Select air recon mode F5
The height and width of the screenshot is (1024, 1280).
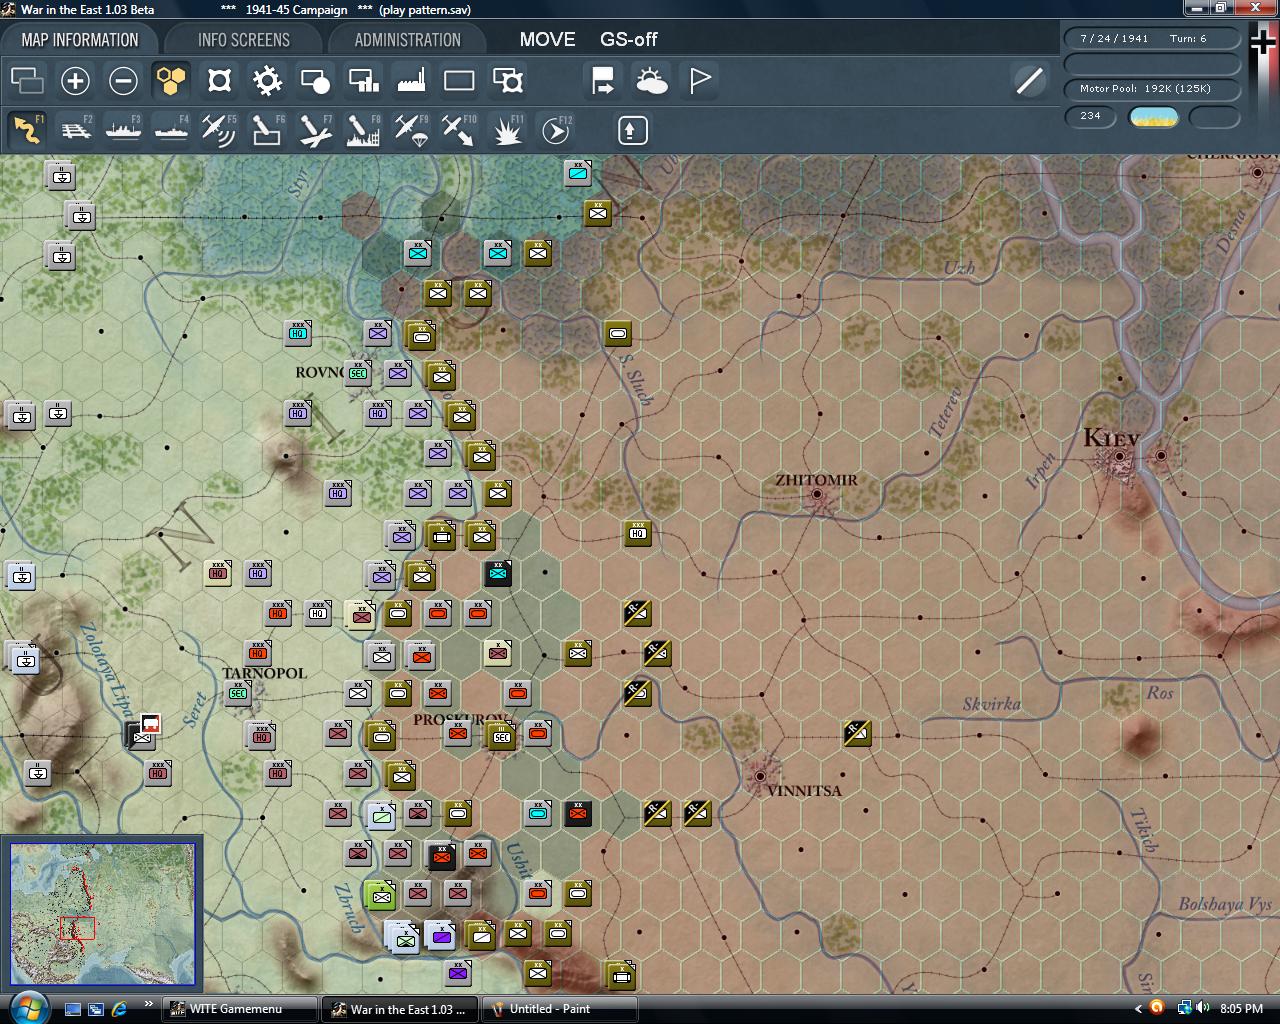(x=219, y=130)
